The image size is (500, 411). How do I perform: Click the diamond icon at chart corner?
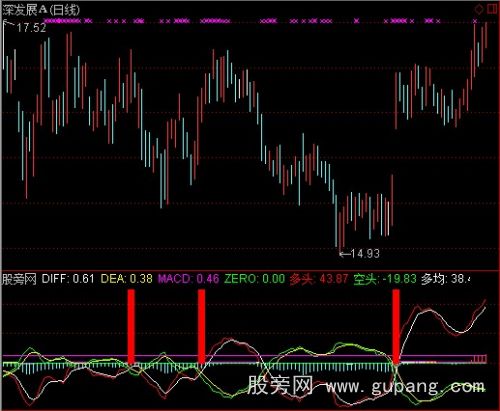pyautogui.click(x=479, y=9)
